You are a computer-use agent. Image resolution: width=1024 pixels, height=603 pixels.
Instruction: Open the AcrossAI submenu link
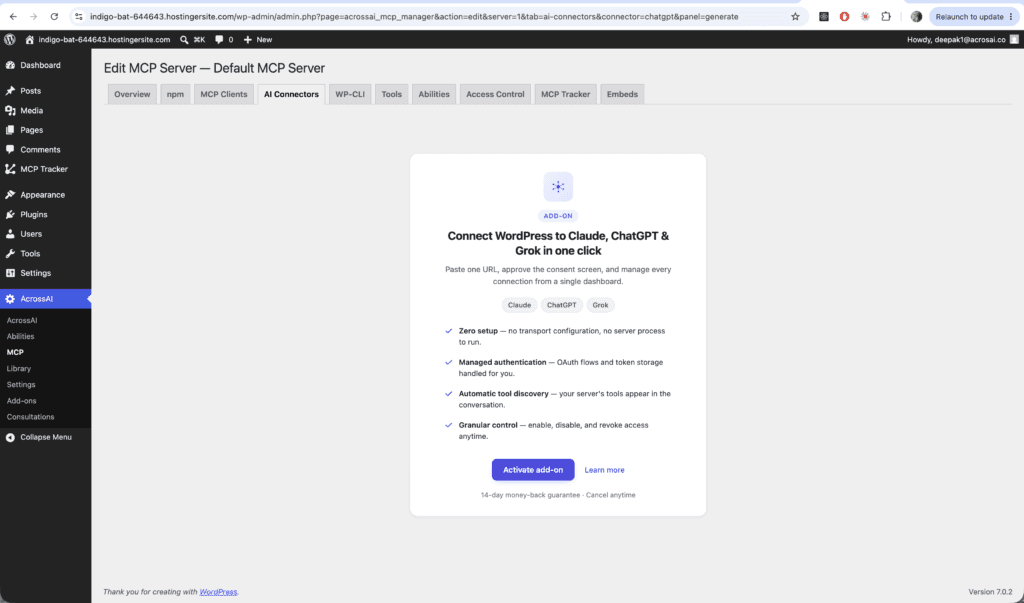22,320
